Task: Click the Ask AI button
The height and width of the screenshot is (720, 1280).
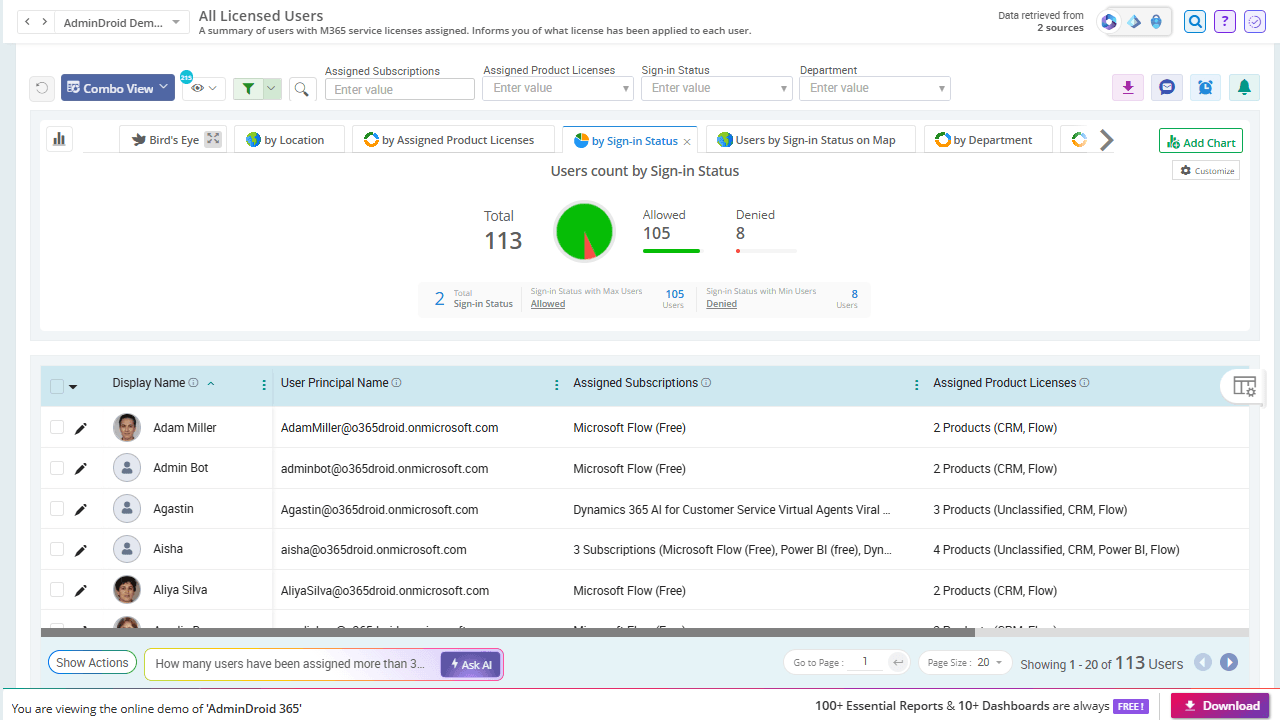Action: coord(471,664)
